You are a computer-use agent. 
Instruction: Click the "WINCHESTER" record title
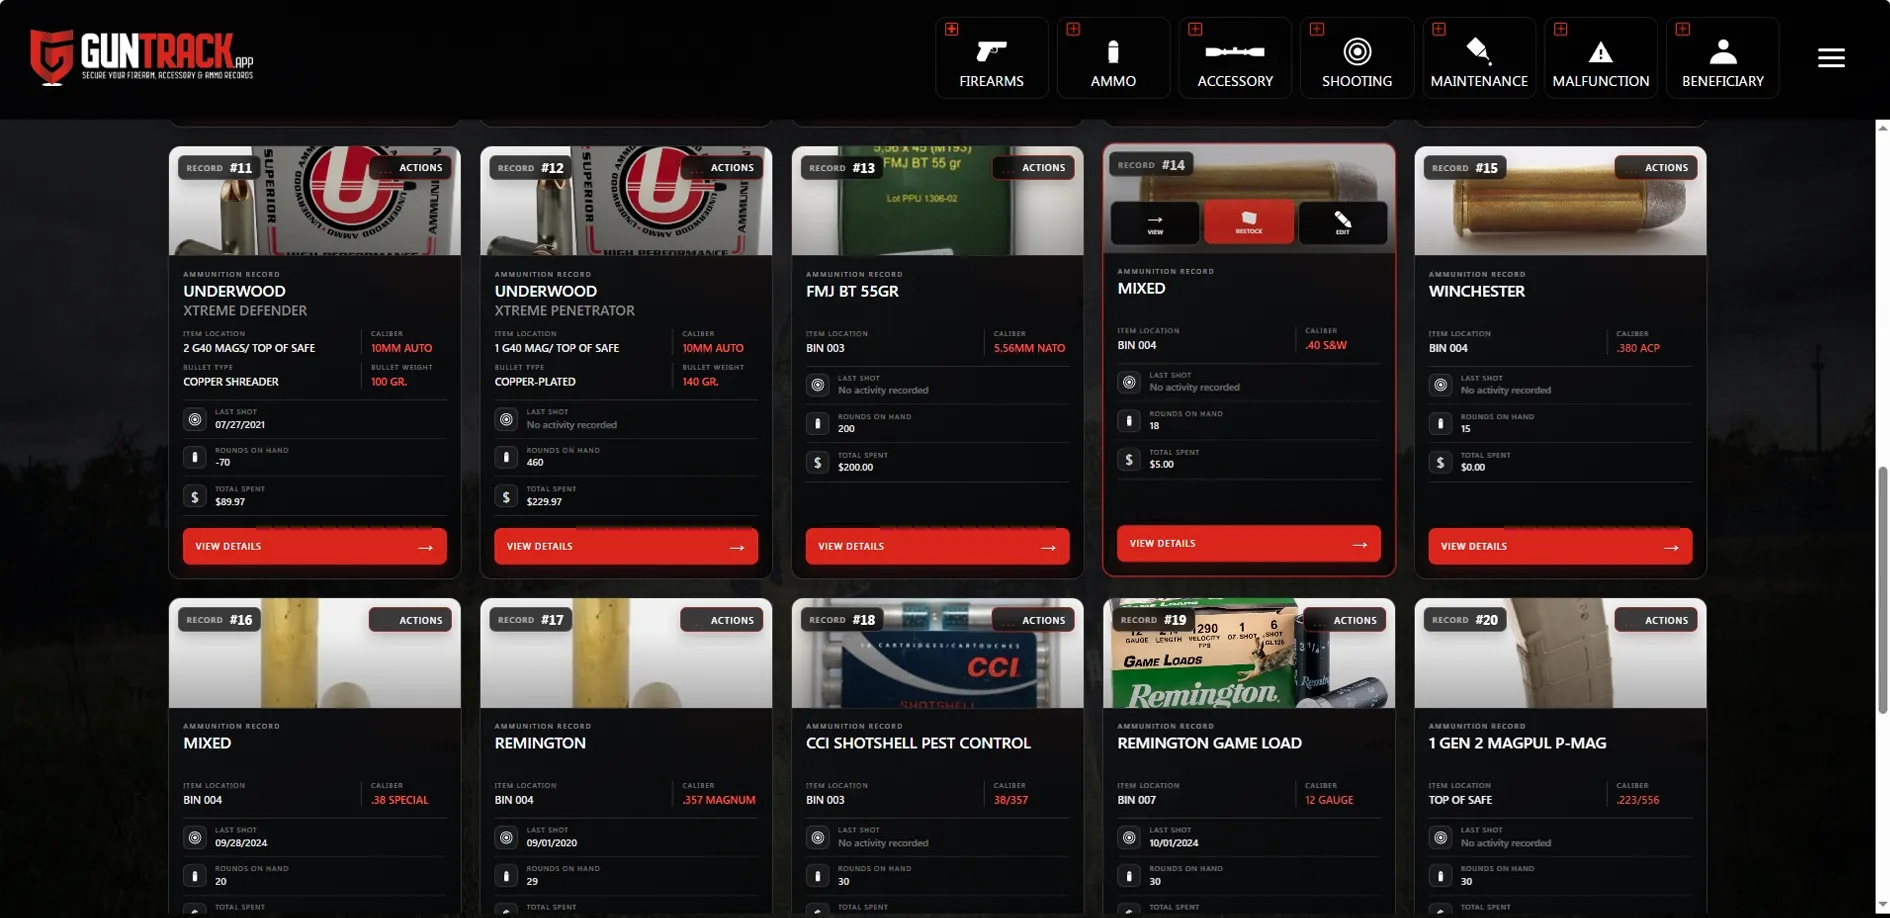pos(1477,292)
